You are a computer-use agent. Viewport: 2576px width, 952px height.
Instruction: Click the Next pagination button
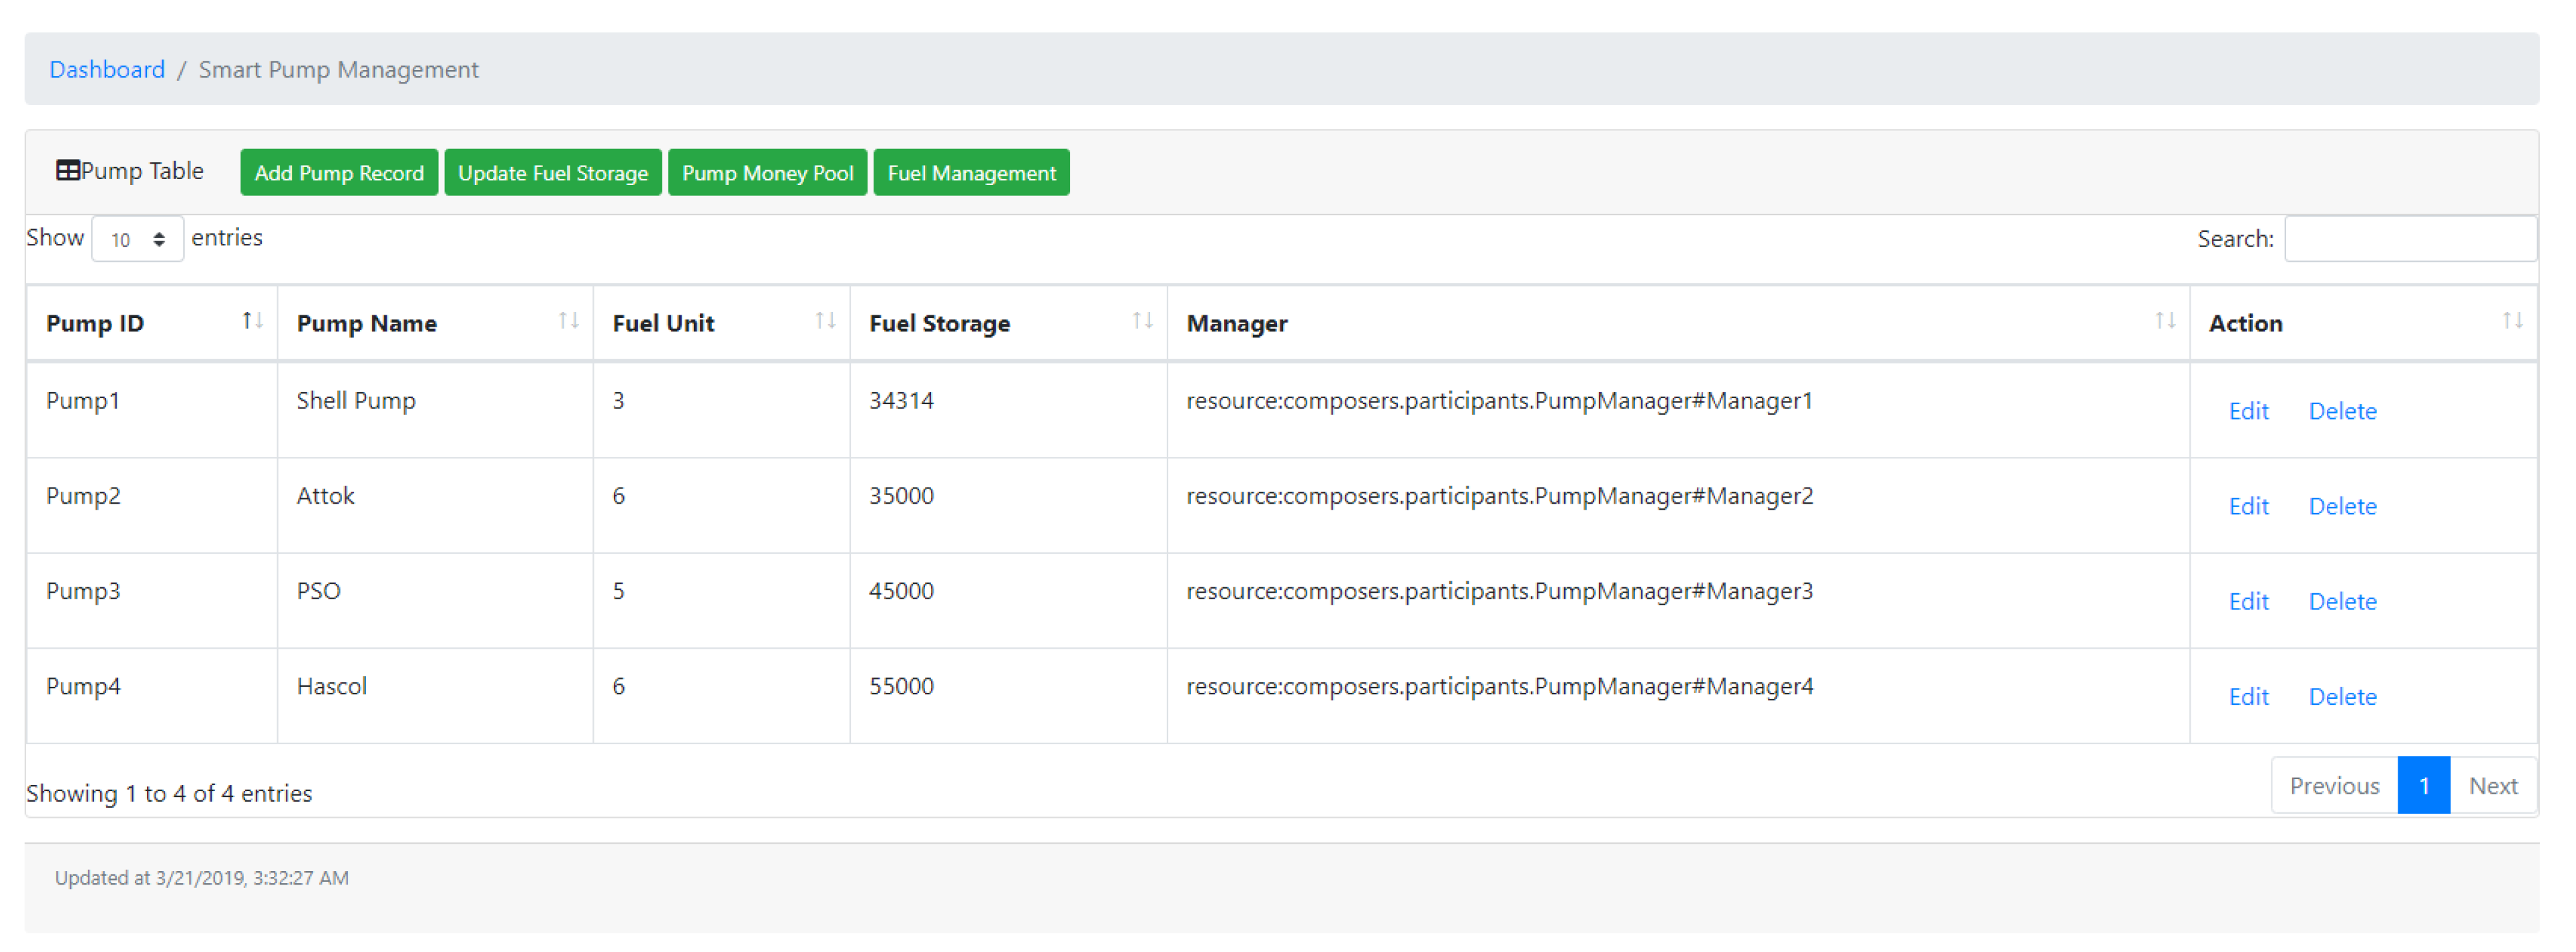tap(2491, 786)
